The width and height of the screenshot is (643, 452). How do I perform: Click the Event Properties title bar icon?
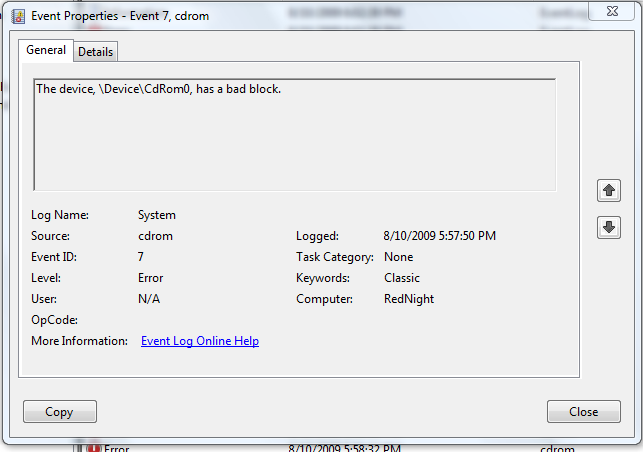tap(18, 16)
